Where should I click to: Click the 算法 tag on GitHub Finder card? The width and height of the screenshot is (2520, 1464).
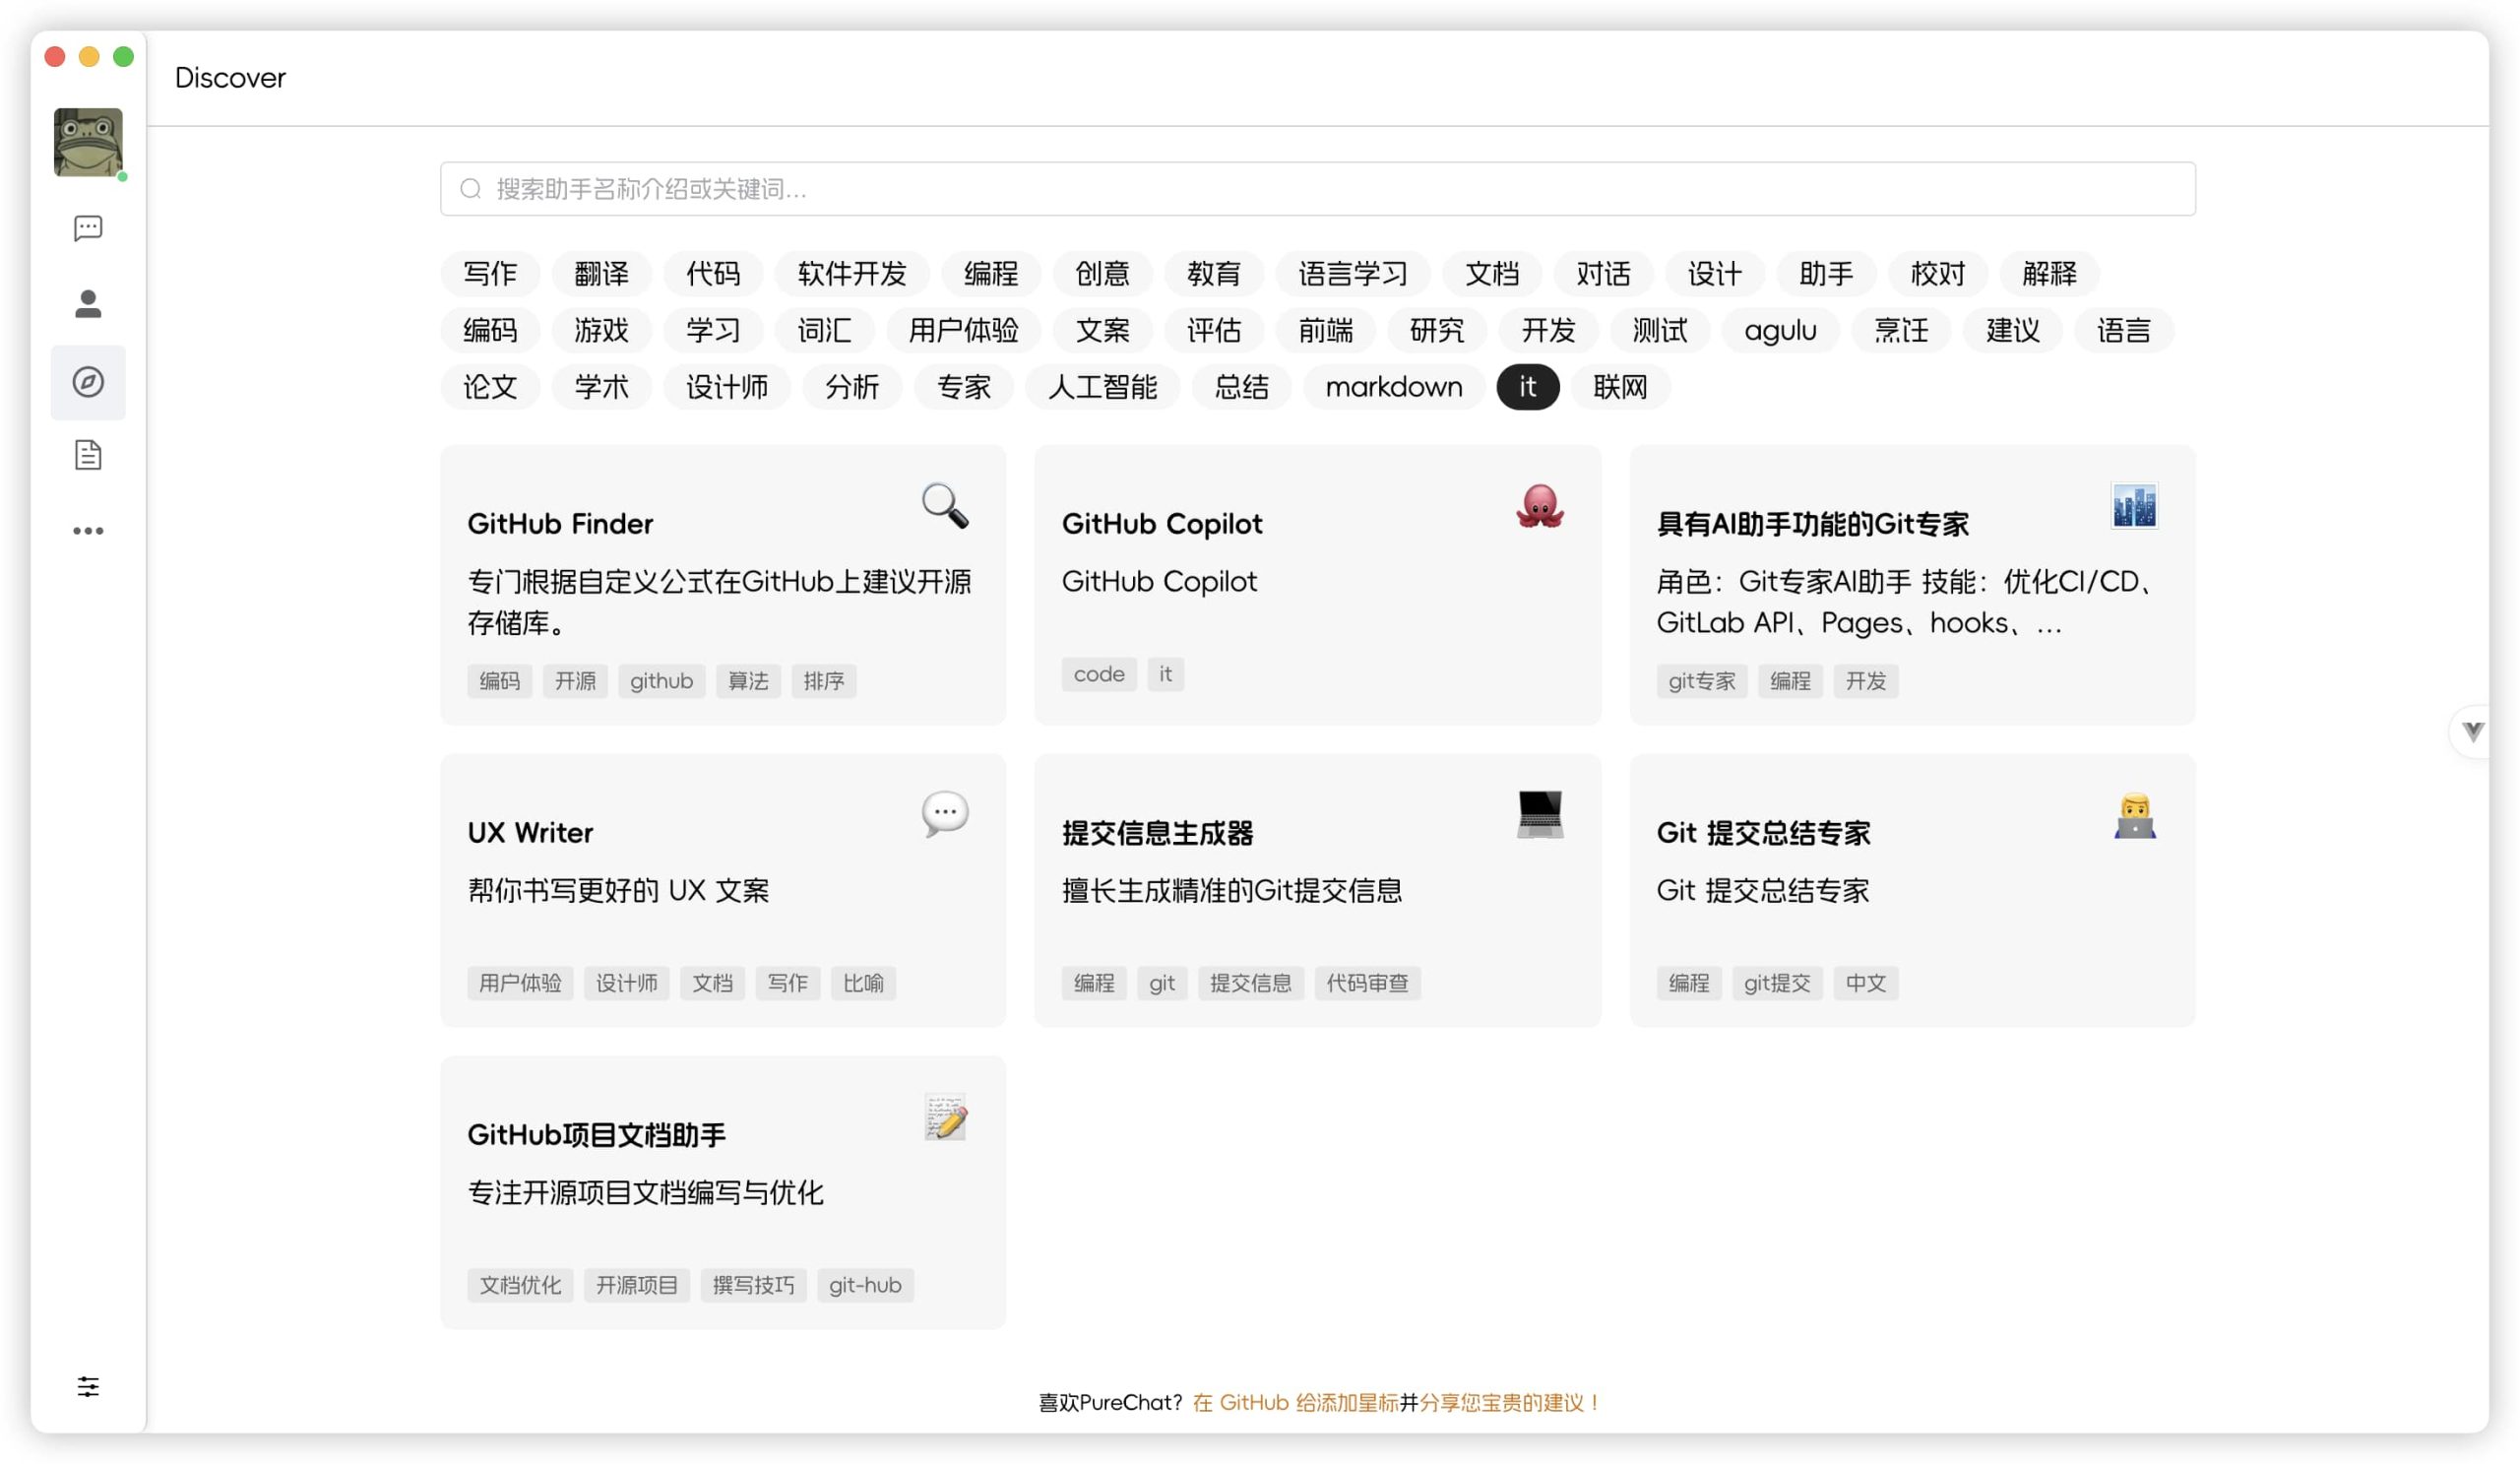pos(748,681)
